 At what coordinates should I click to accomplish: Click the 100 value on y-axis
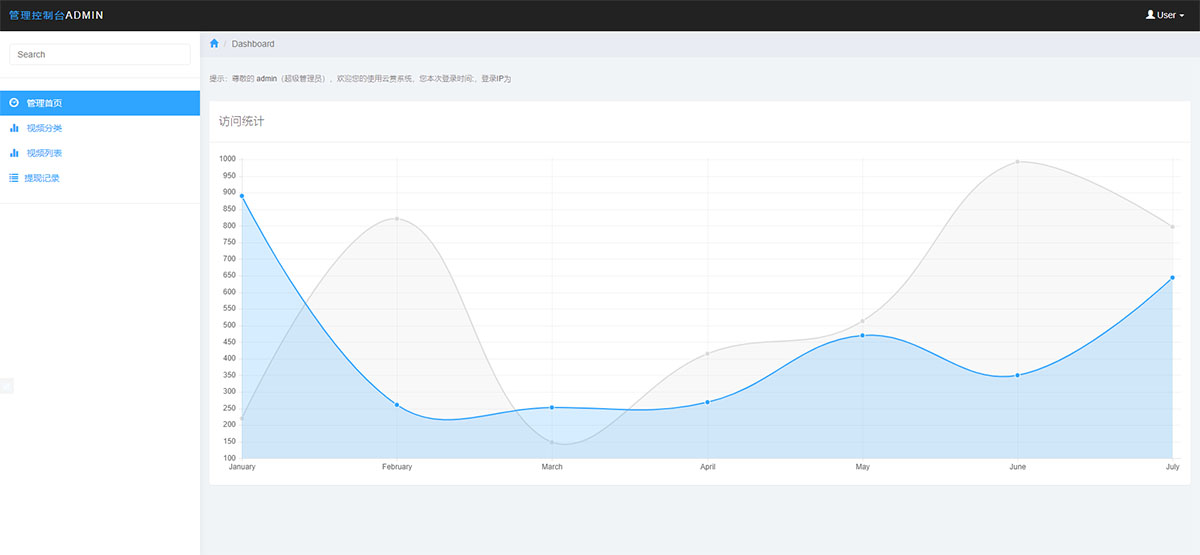click(x=229, y=458)
